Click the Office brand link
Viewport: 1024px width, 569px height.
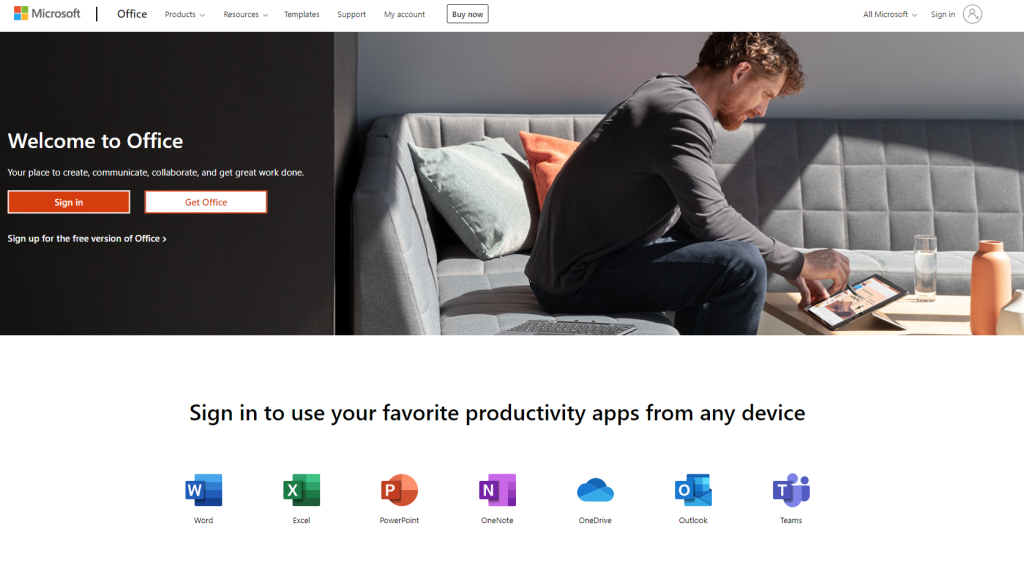tap(132, 14)
